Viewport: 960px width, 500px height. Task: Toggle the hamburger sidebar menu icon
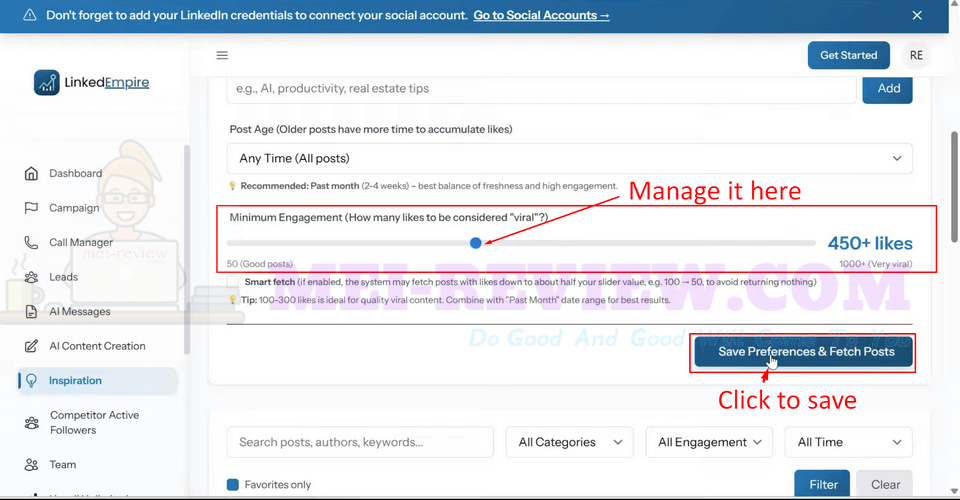pyautogui.click(x=222, y=55)
